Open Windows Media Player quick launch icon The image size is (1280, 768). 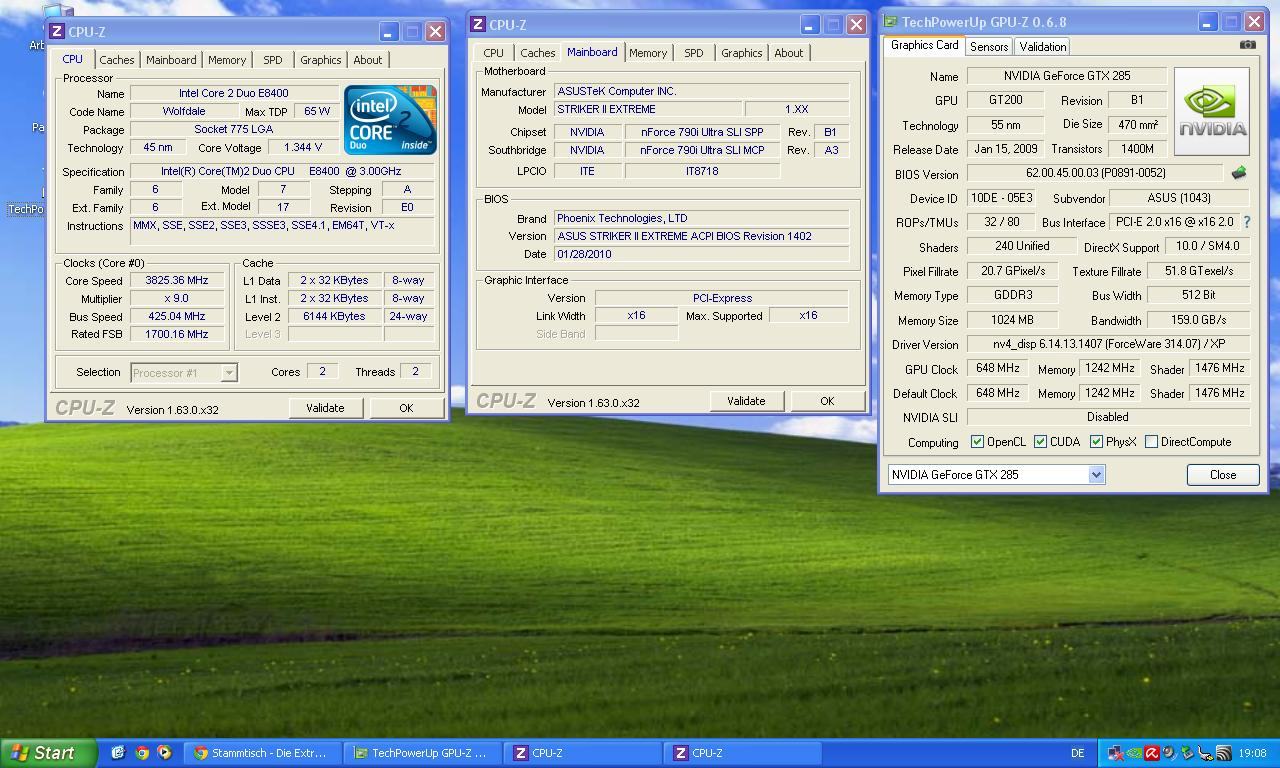165,753
